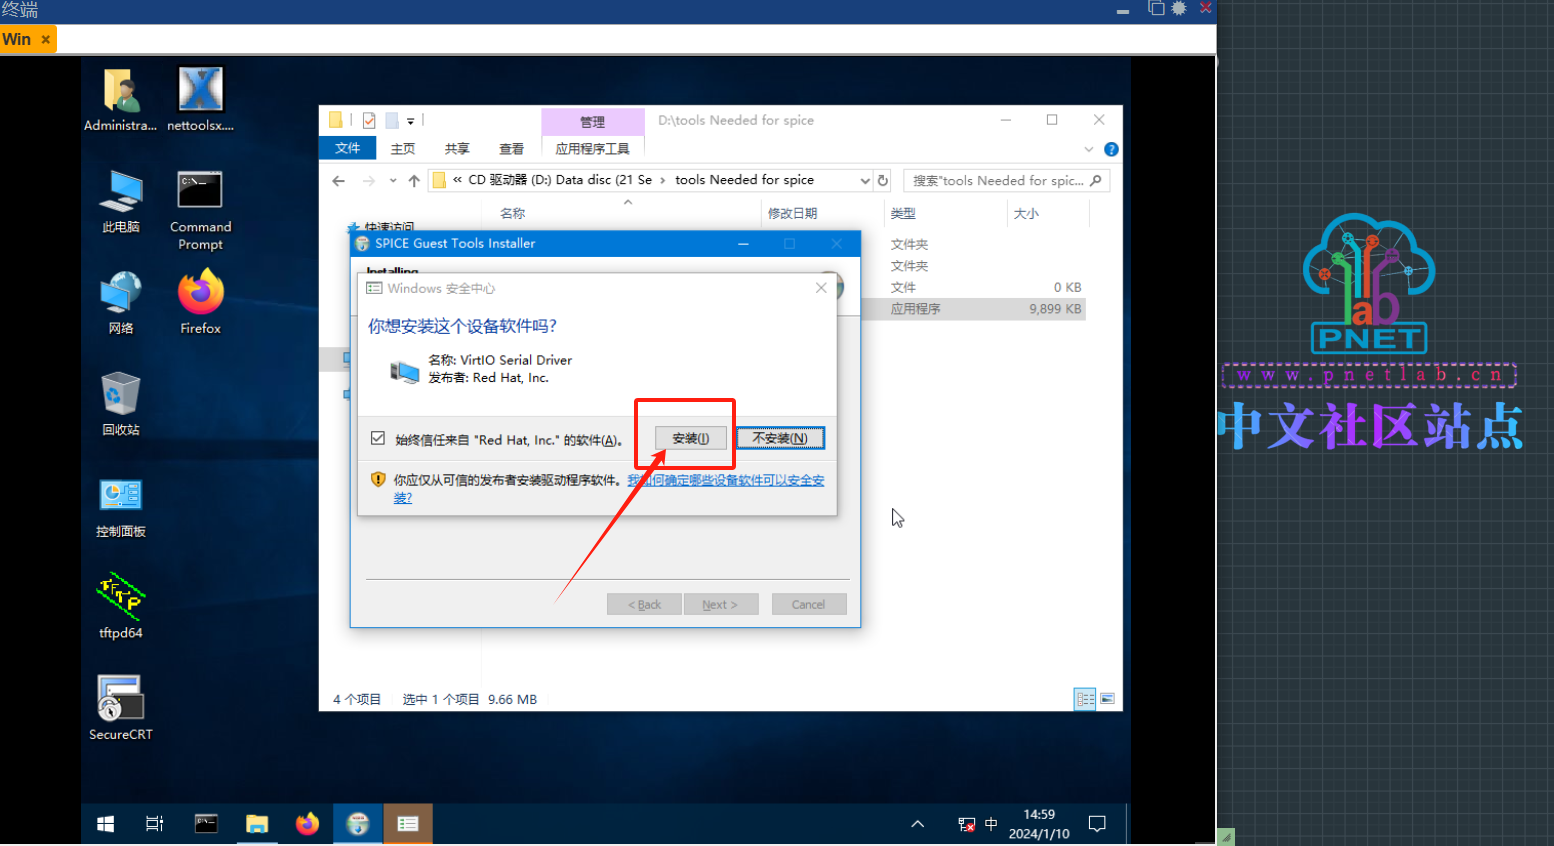This screenshot has width=1554, height=846.
Task: Click the network status tray icon
Action: [966, 824]
